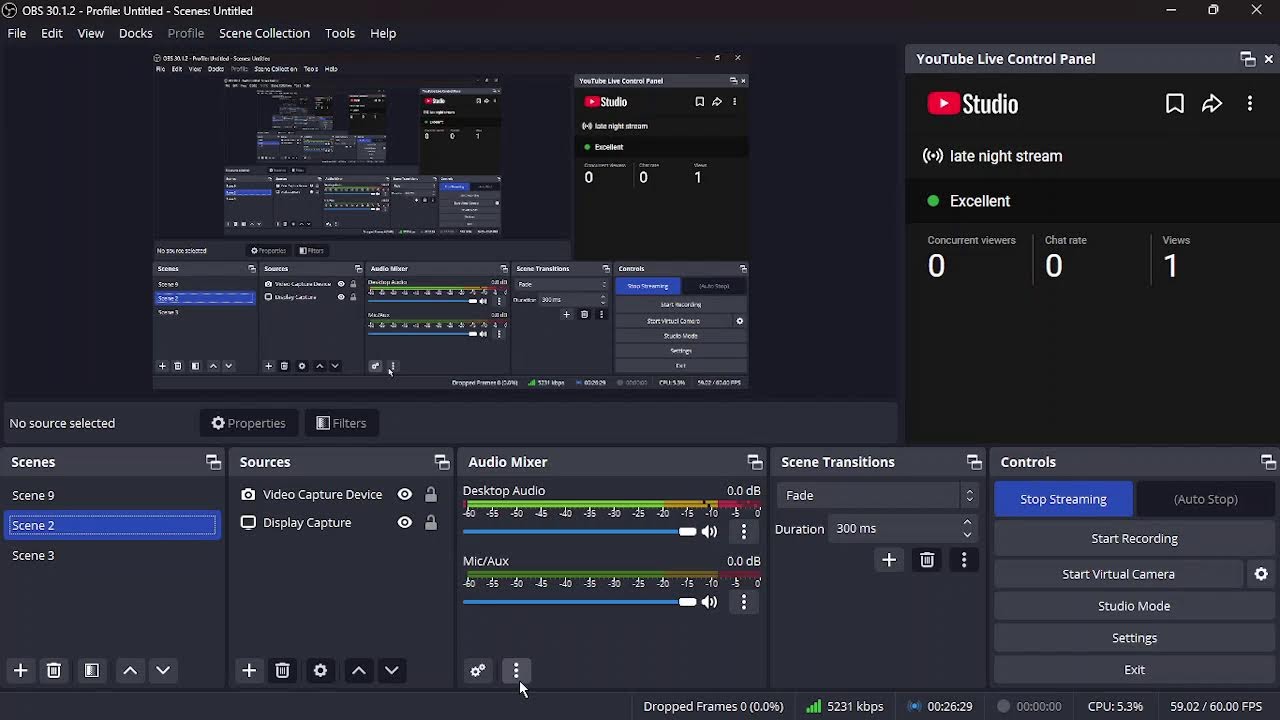This screenshot has height=720, width=1280.
Task: Open the View menu
Action: [x=91, y=33]
